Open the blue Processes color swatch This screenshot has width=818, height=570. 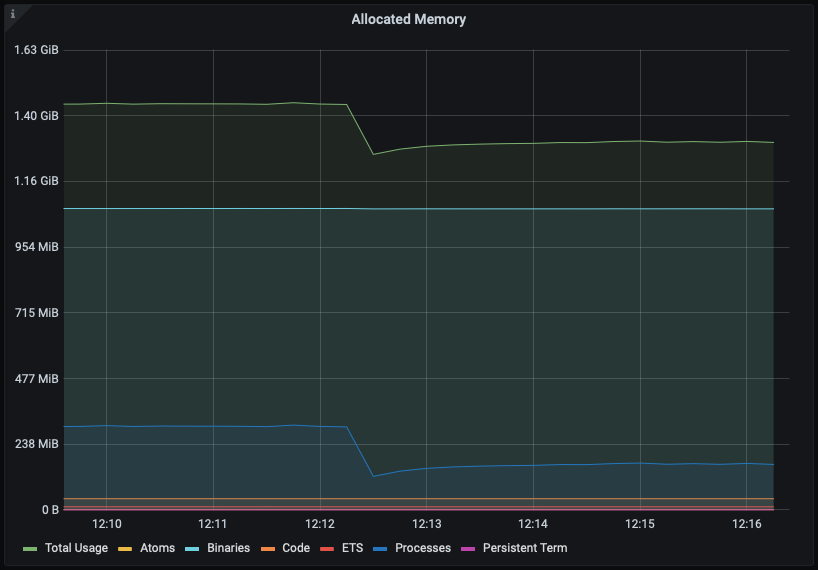[x=380, y=549]
